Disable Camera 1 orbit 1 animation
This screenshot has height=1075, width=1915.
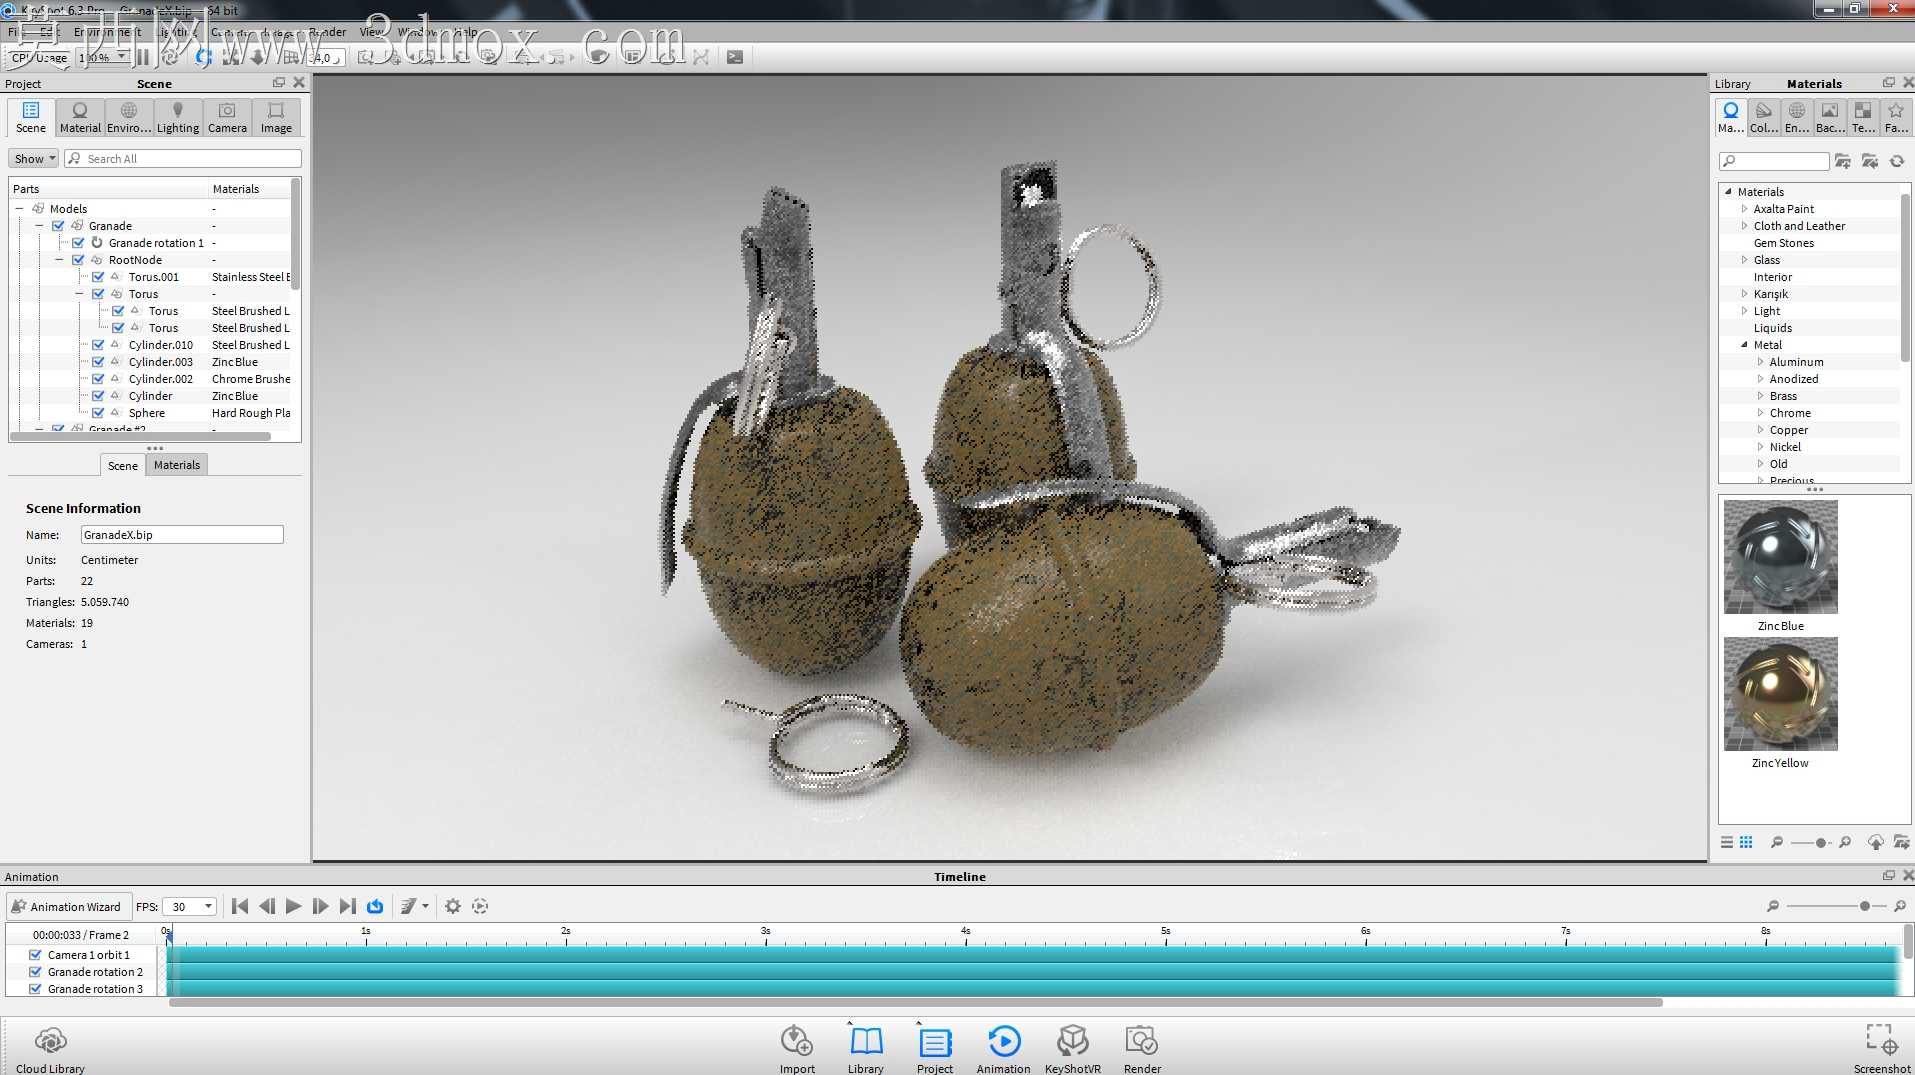point(35,955)
